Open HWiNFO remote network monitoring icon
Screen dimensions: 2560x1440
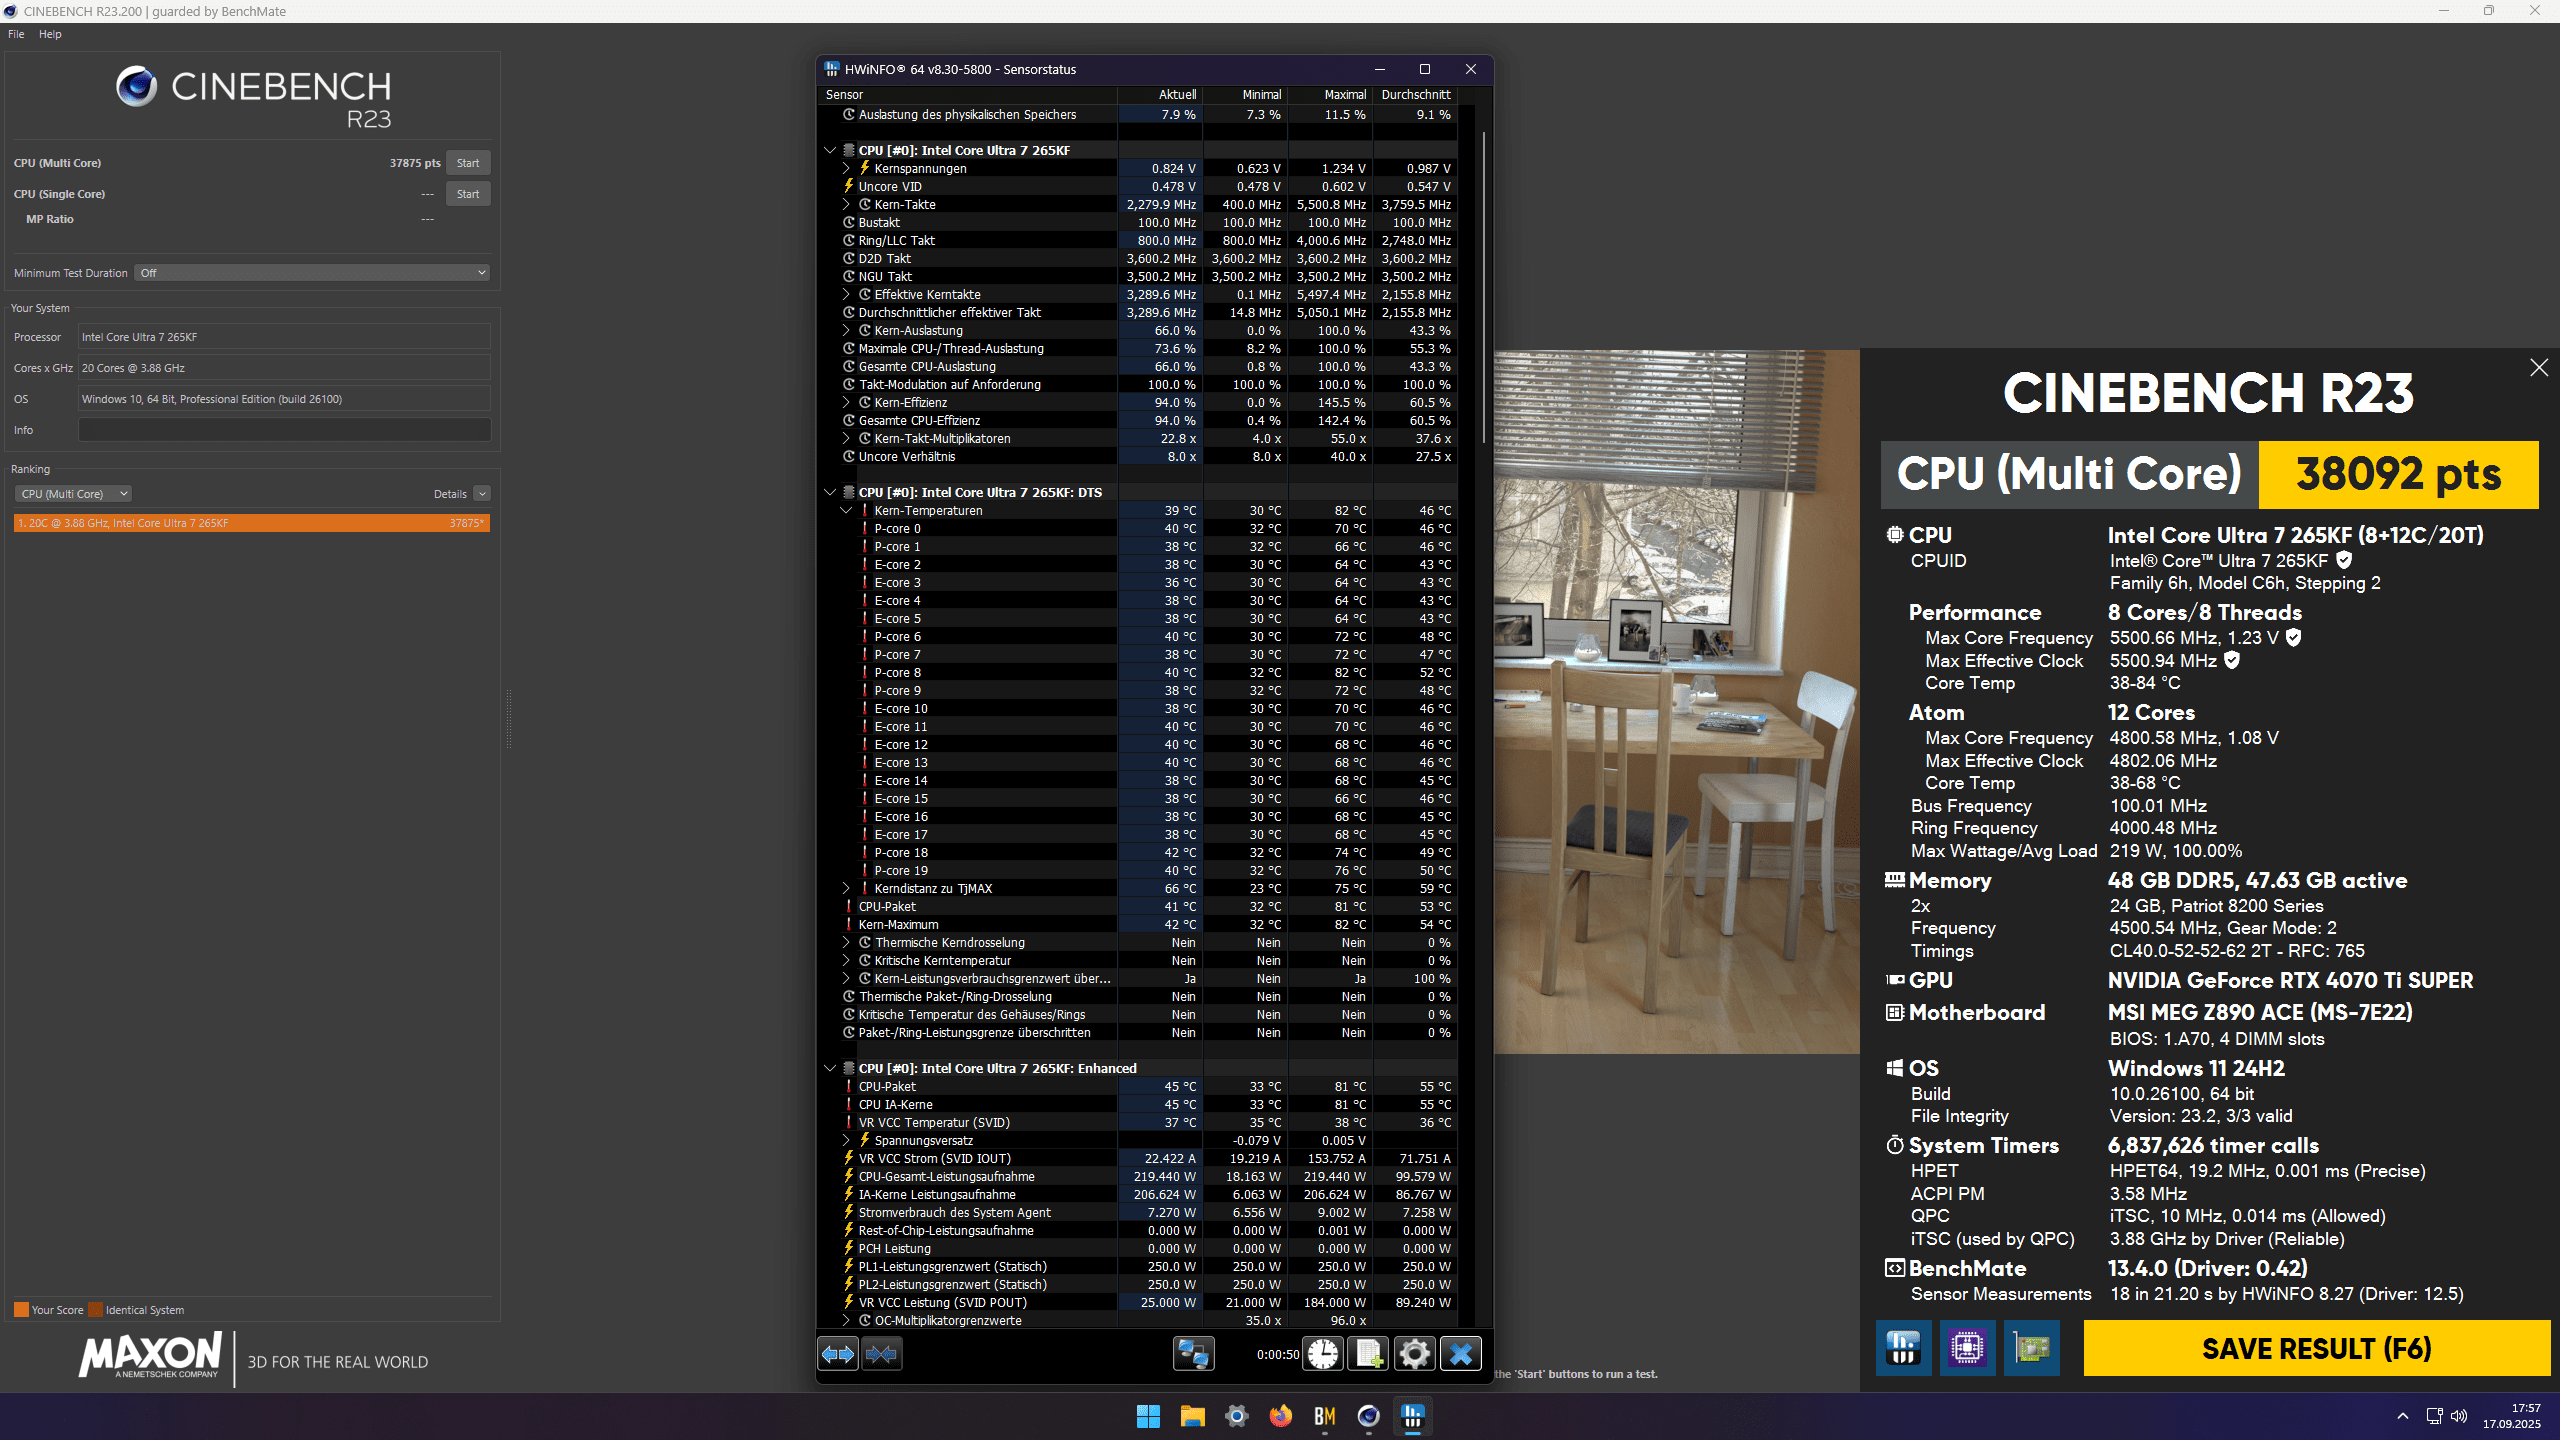point(1193,1354)
